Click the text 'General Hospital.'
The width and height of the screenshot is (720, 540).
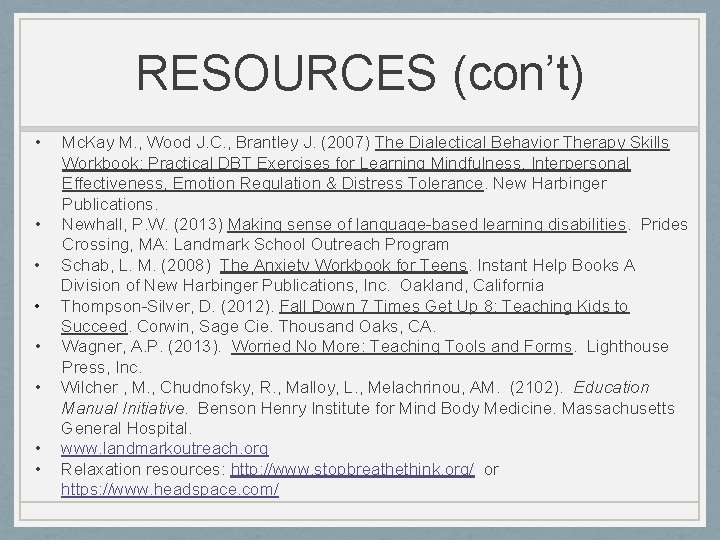[126, 428]
